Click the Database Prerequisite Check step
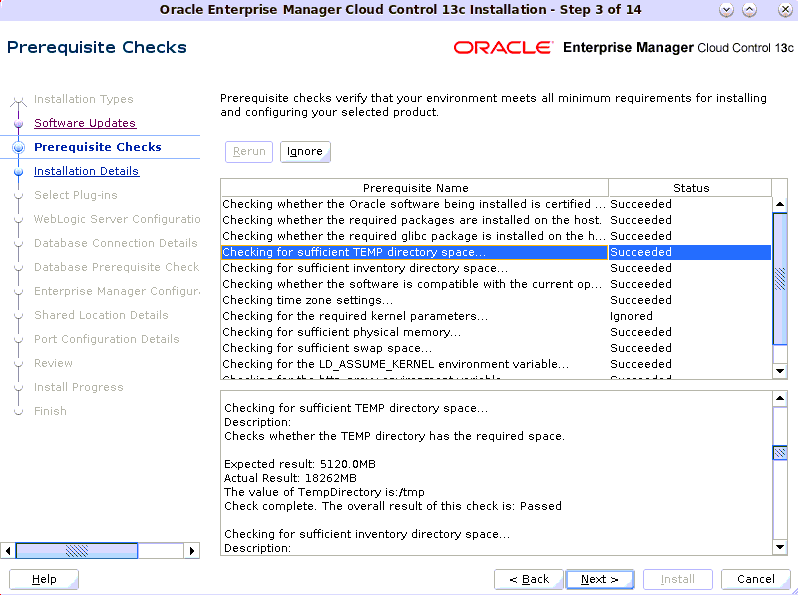798x595 pixels. coord(116,267)
